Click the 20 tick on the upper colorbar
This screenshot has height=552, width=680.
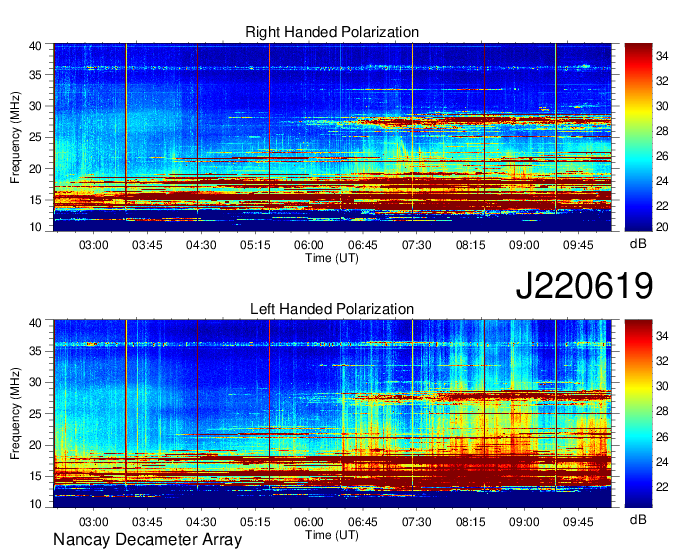click(x=663, y=227)
